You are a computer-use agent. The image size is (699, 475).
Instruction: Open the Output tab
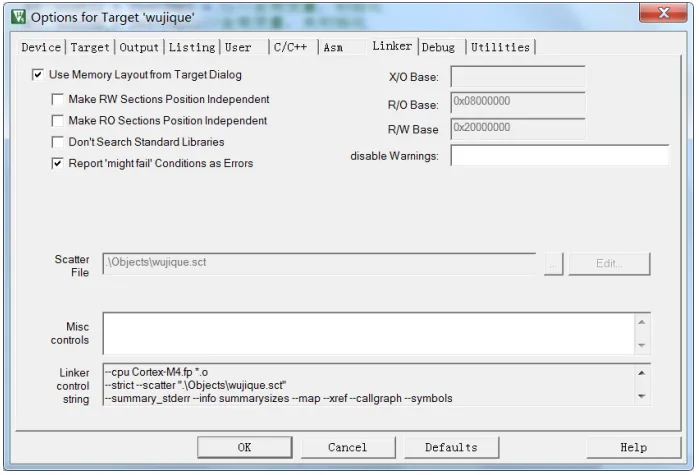click(139, 47)
